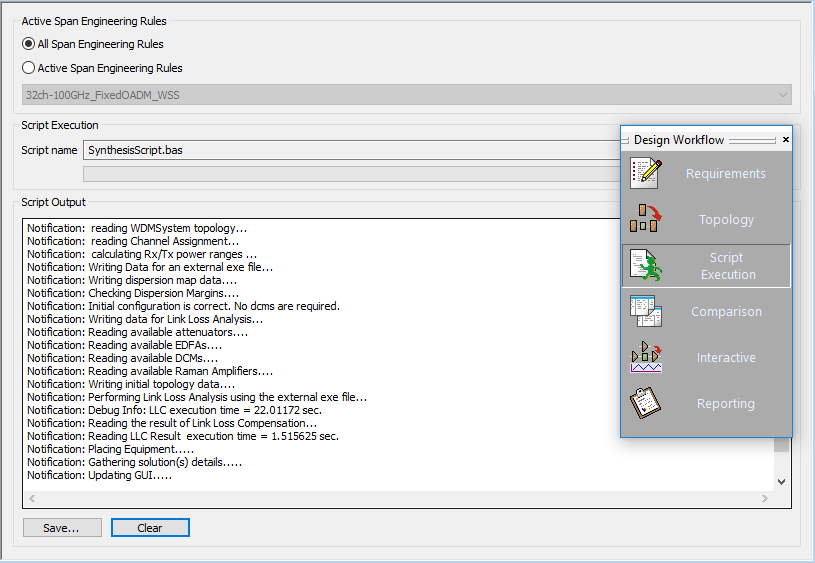Close the Design Workflow panel

point(785,139)
